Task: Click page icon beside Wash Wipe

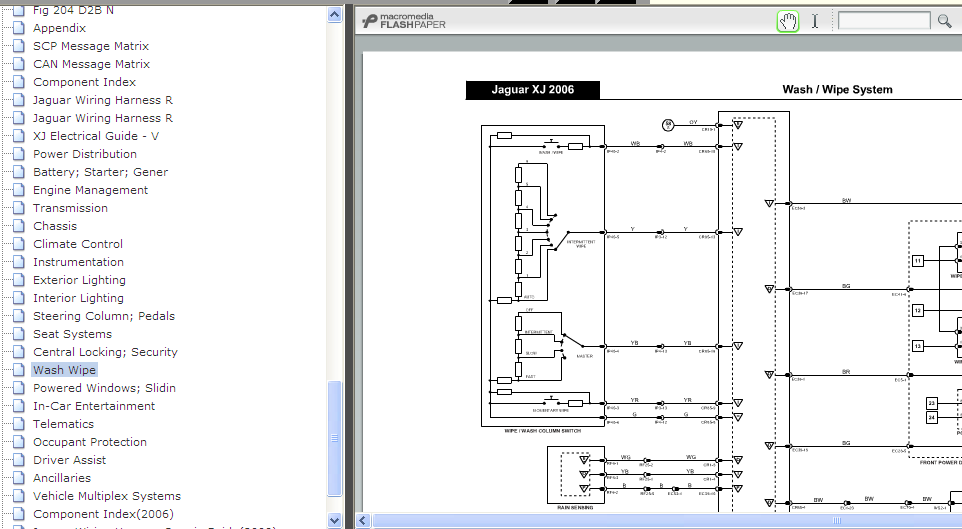Action: [20, 369]
